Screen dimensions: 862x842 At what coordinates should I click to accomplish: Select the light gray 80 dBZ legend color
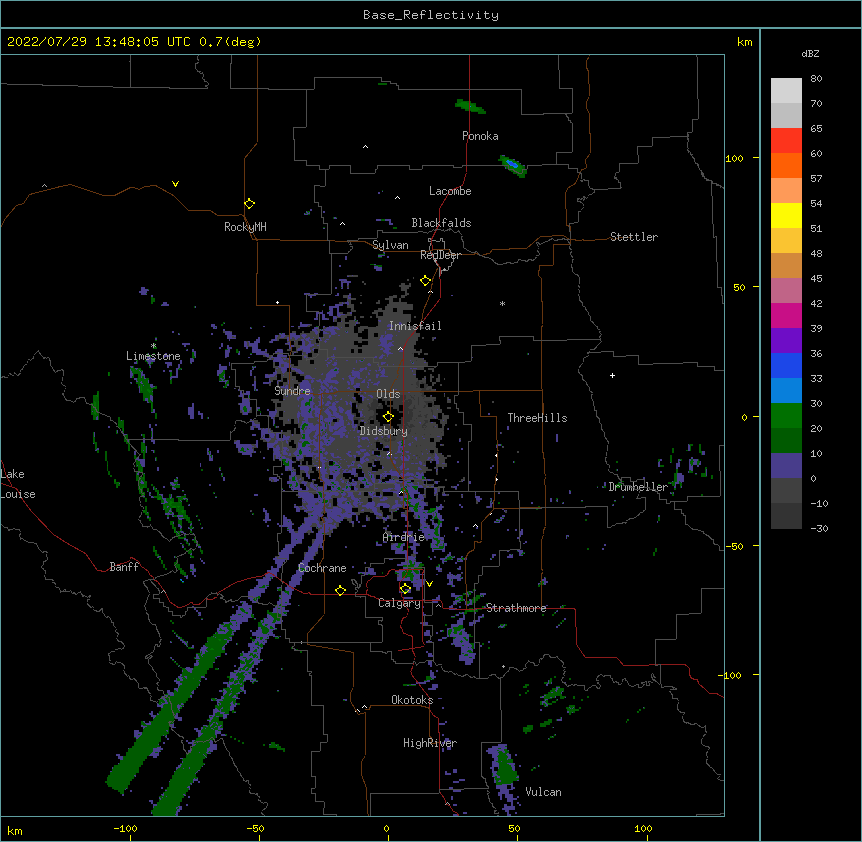[x=786, y=91]
